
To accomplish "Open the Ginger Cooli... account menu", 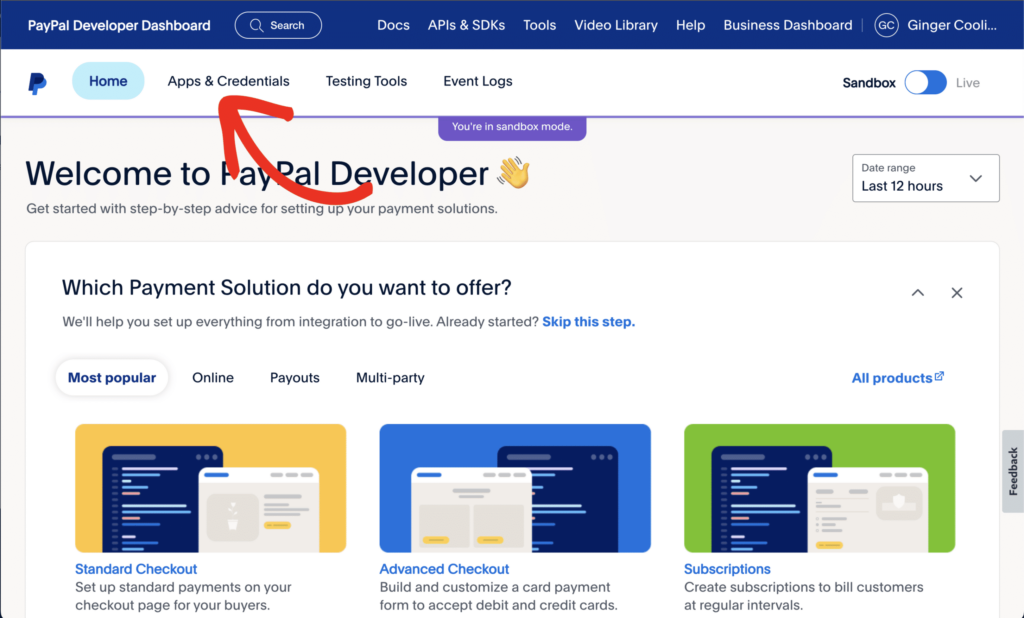I will tap(952, 25).
